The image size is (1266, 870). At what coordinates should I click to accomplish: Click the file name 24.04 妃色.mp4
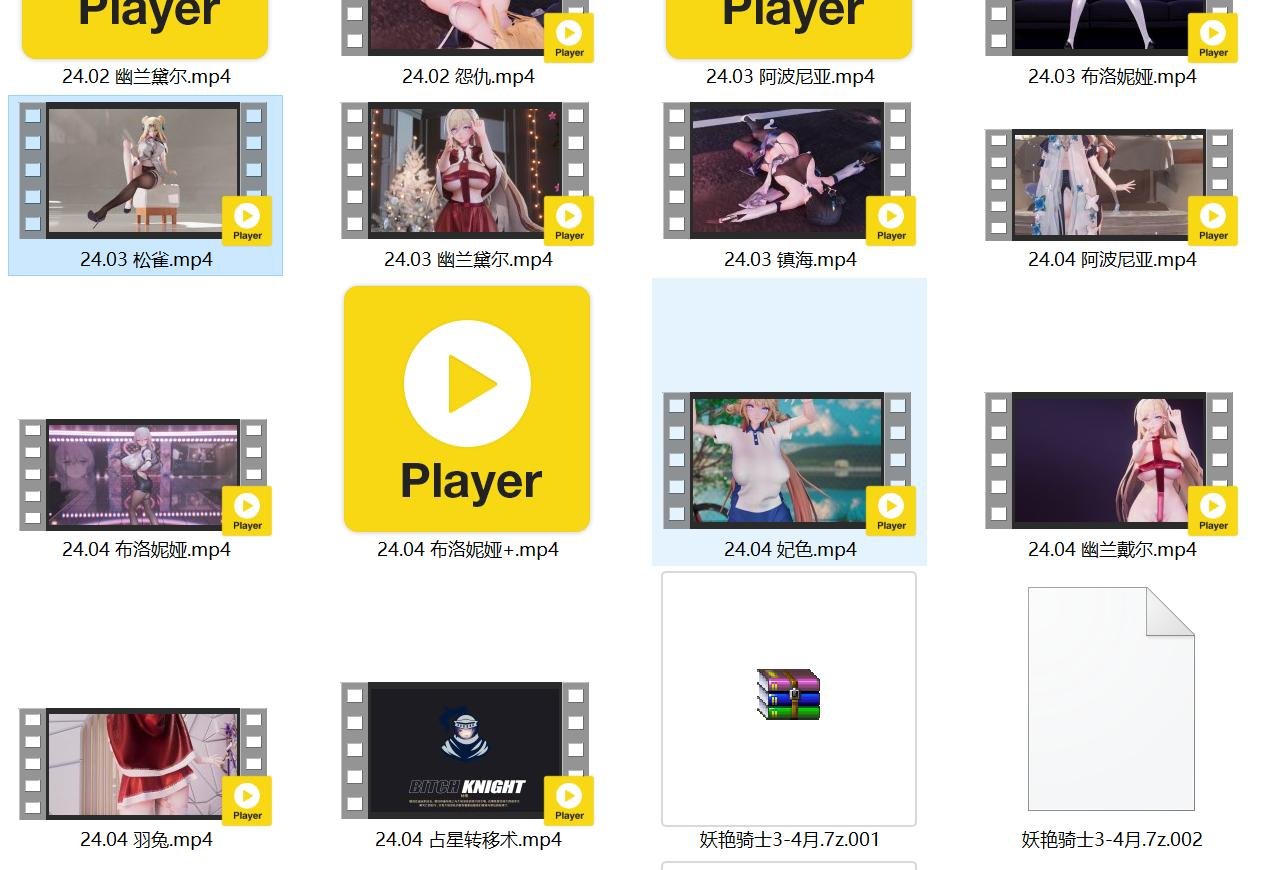pyautogui.click(x=790, y=550)
